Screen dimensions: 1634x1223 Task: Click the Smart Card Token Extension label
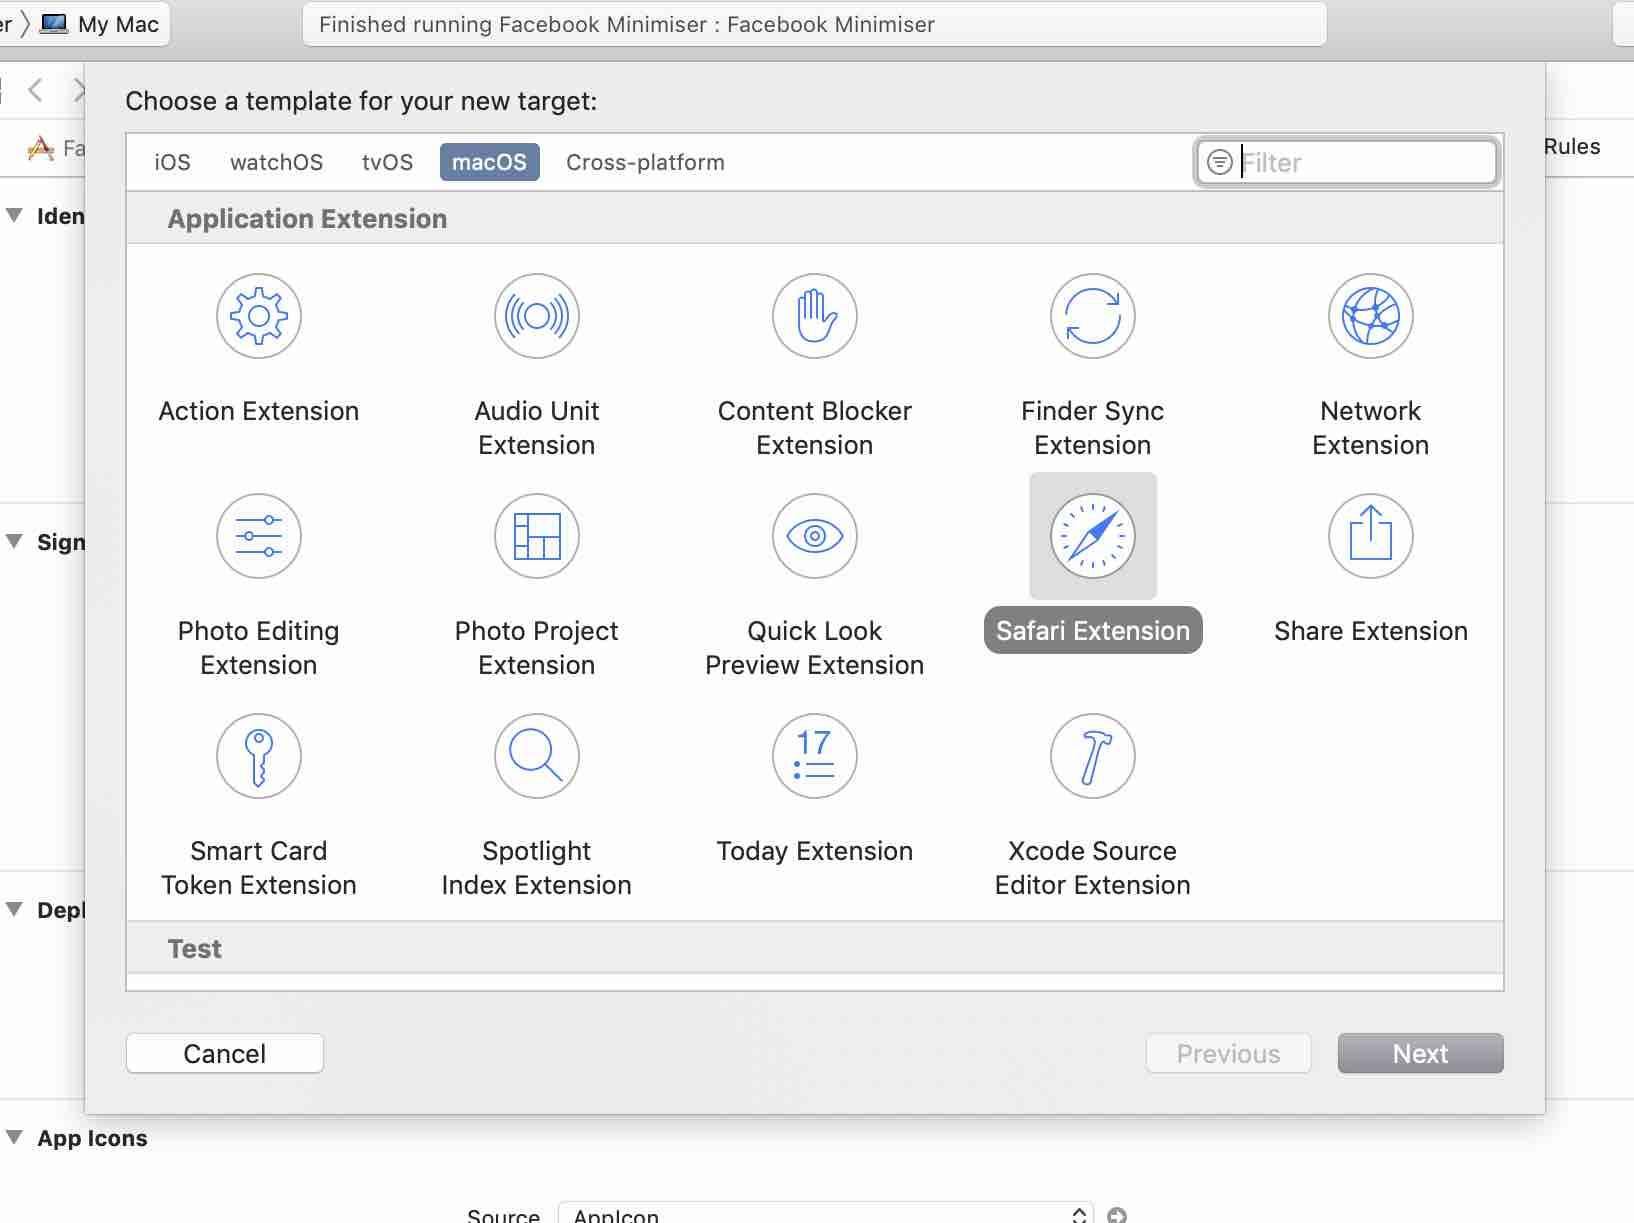pos(259,868)
